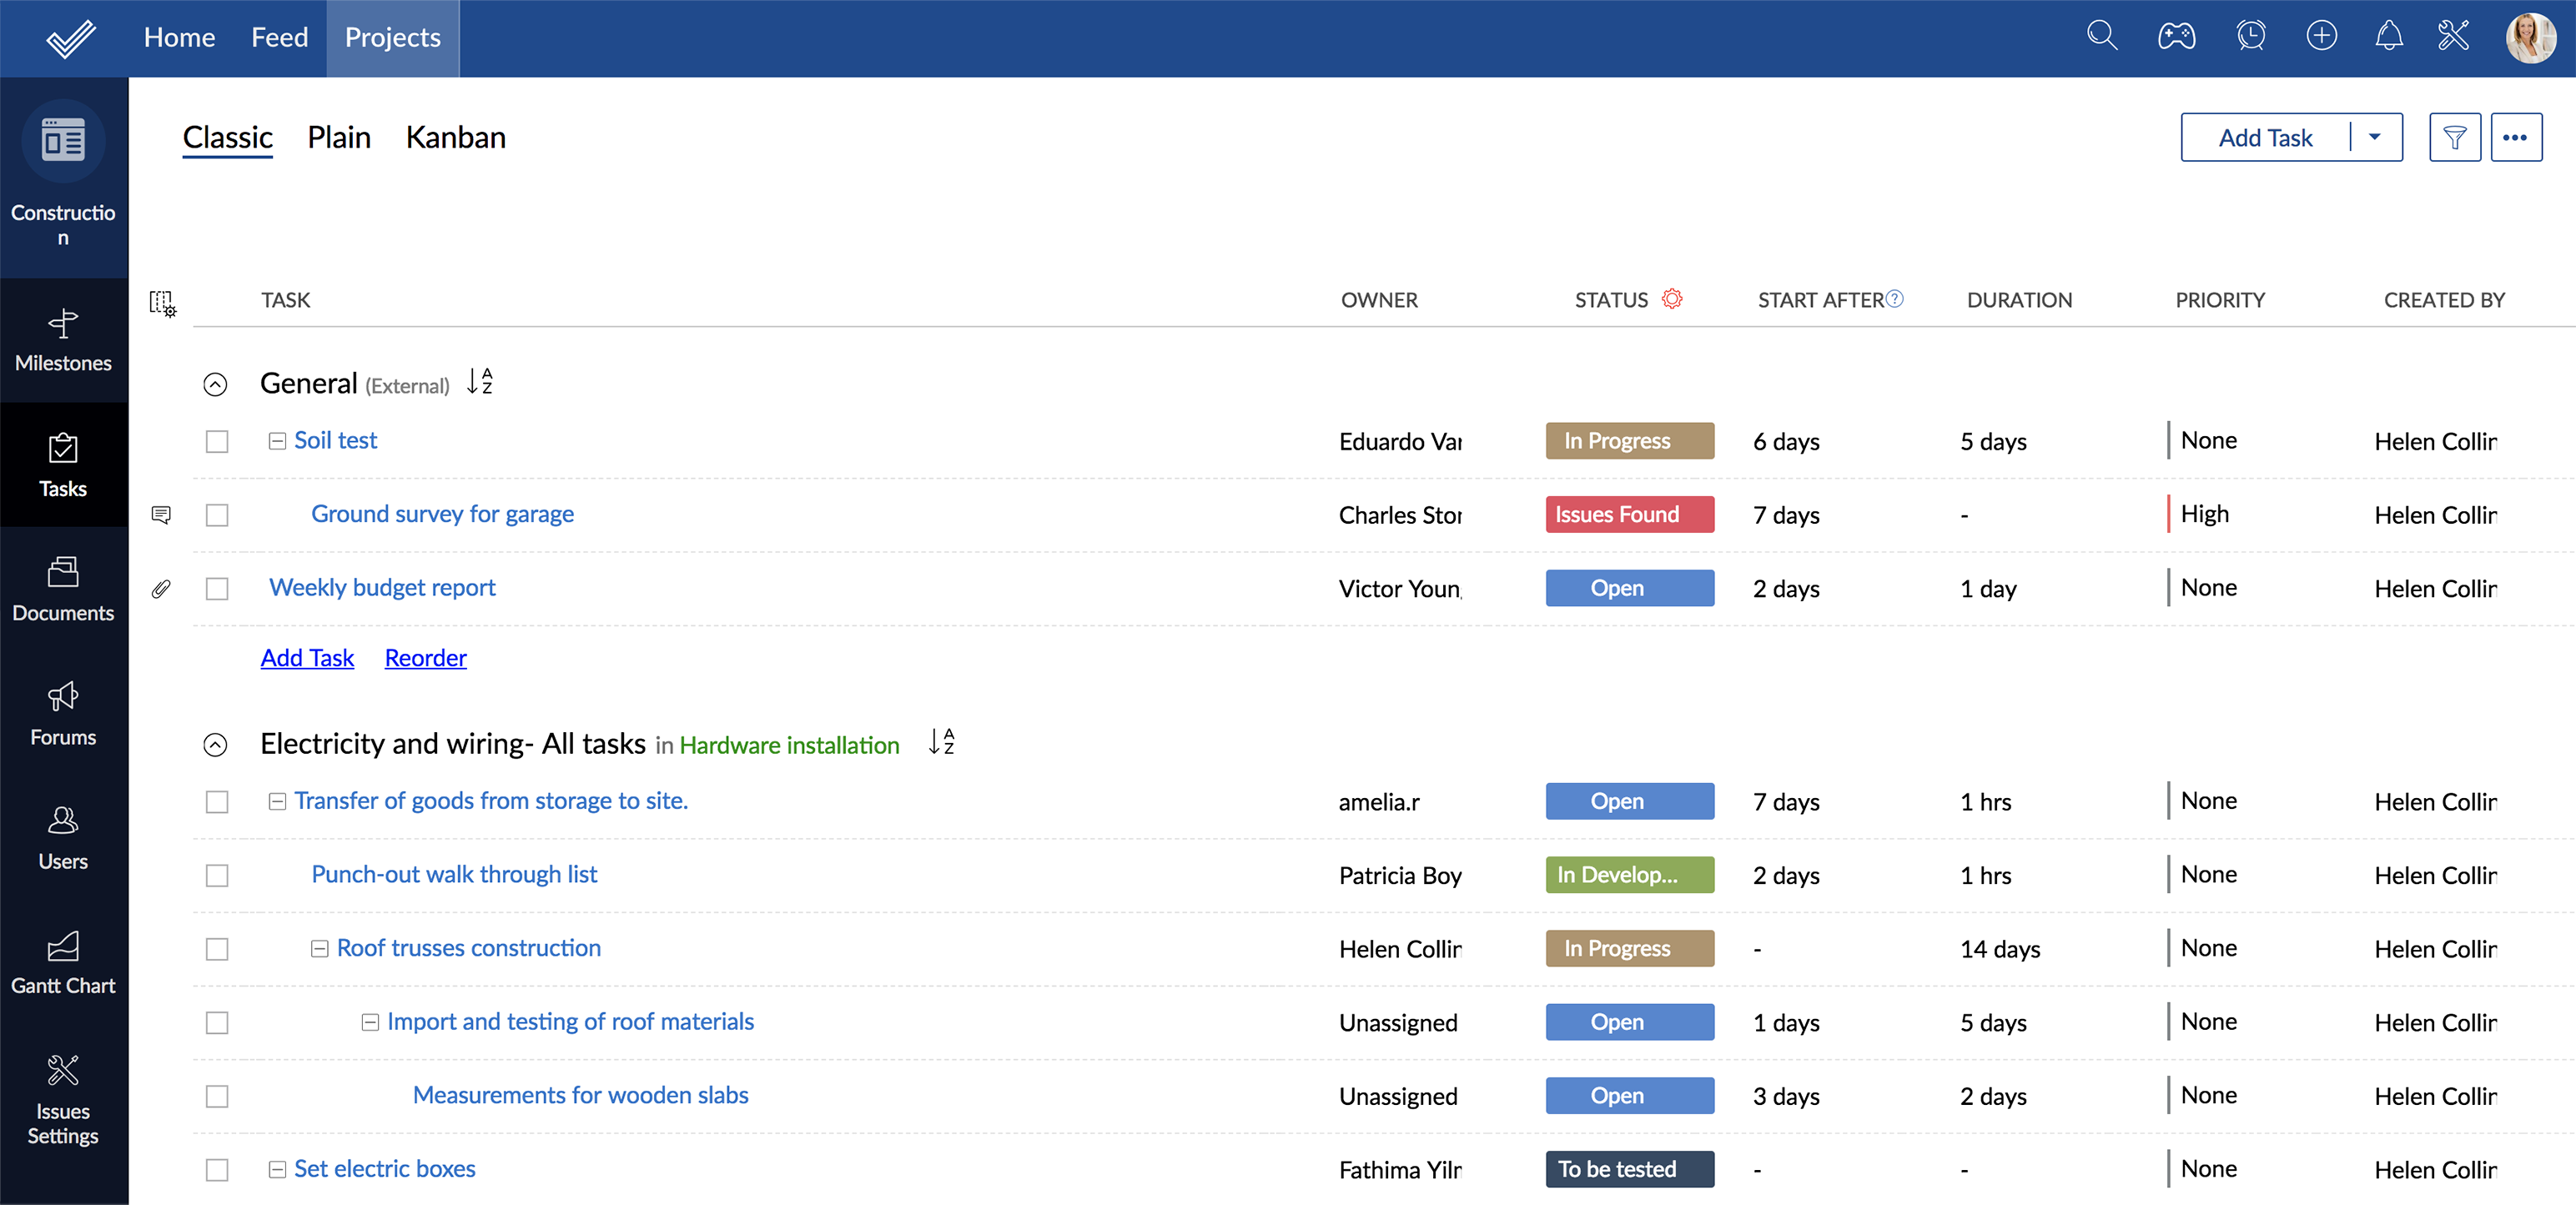Click the Issues Found status badge
The height and width of the screenshot is (1205, 2576).
[x=1628, y=514]
